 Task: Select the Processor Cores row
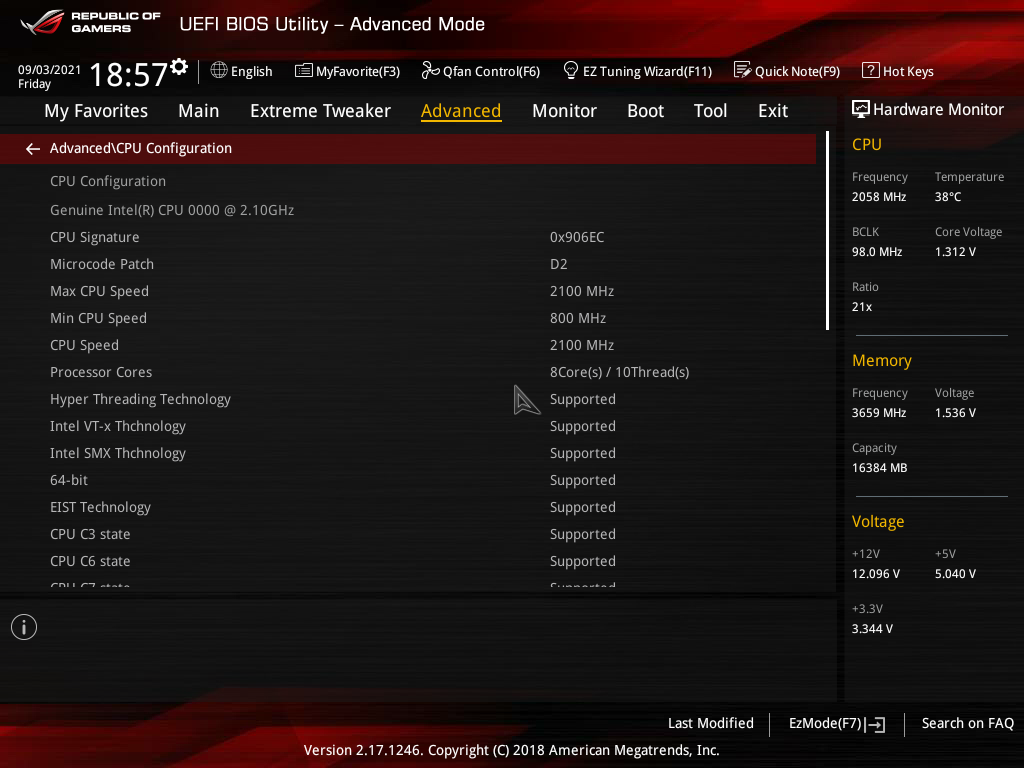click(x=408, y=372)
